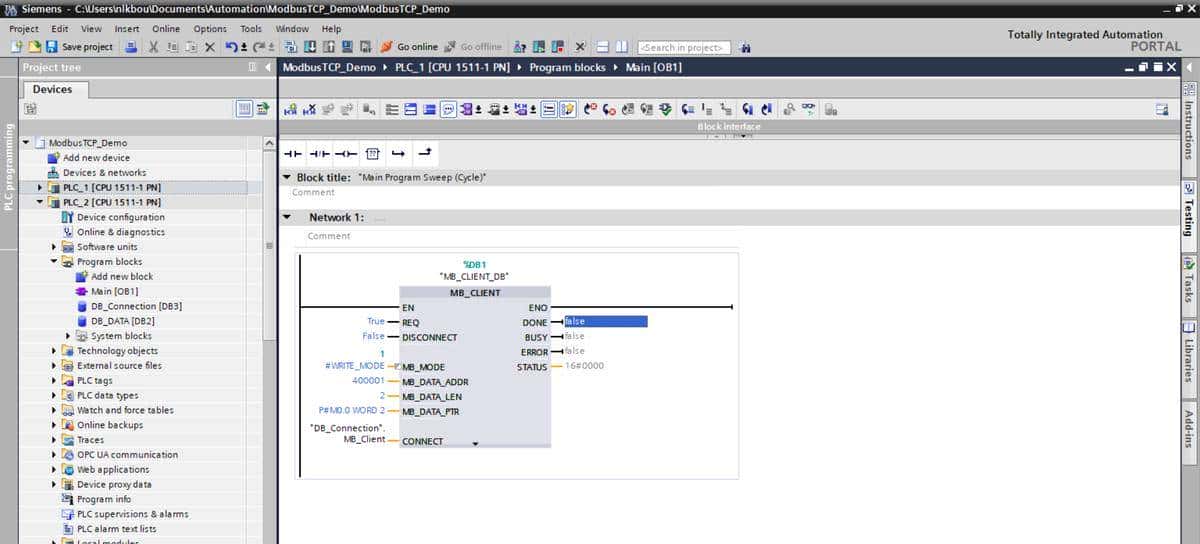
Task: Open DB_Connection [DB3] data block
Action: [136, 306]
